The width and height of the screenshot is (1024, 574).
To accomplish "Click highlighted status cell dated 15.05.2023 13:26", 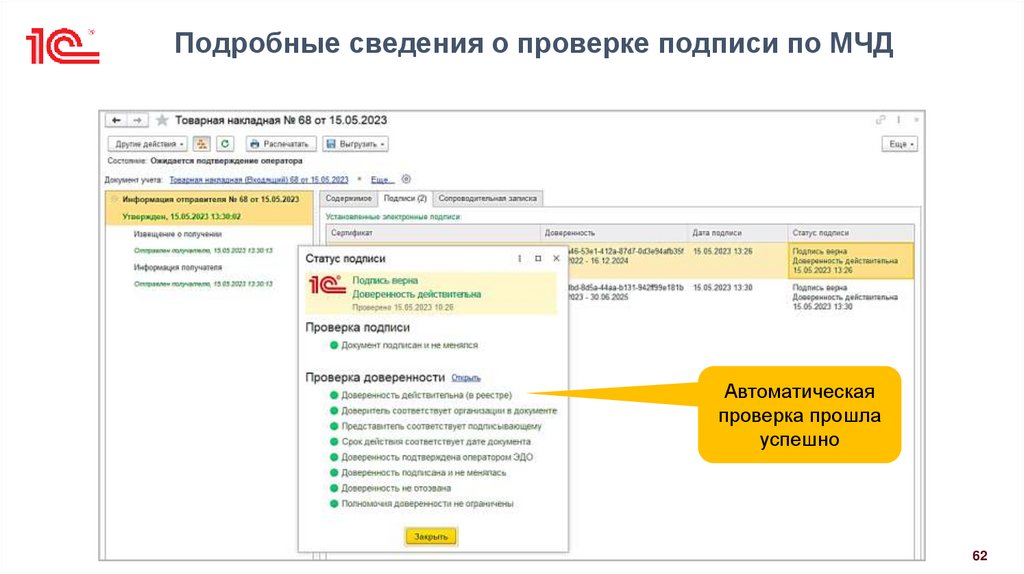I will tap(851, 261).
